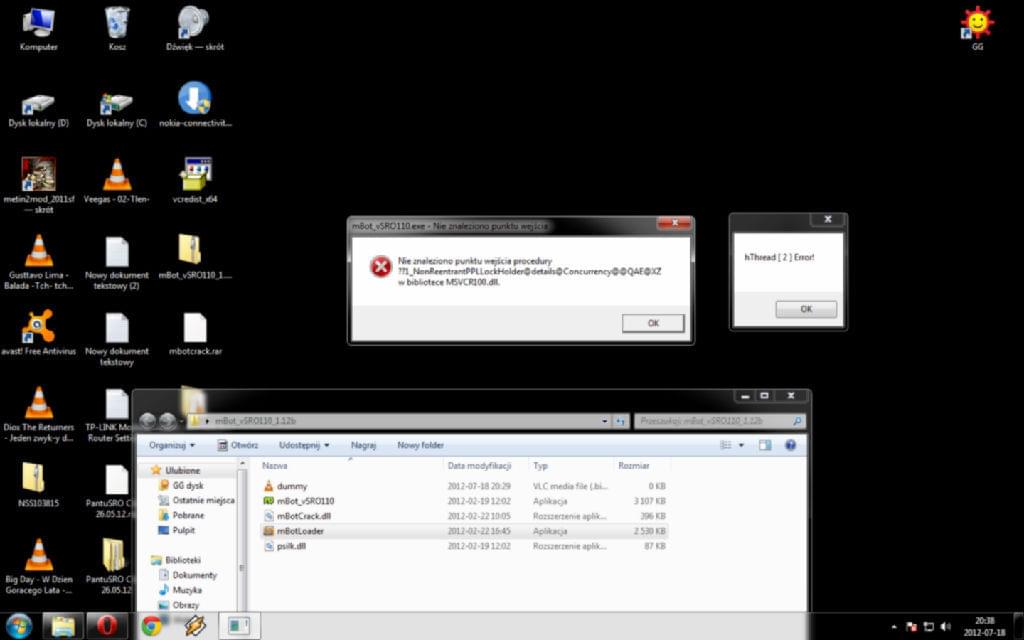The image size is (1024, 640).
Task: Sort files by the Data modyfikacji column
Action: [480, 466]
